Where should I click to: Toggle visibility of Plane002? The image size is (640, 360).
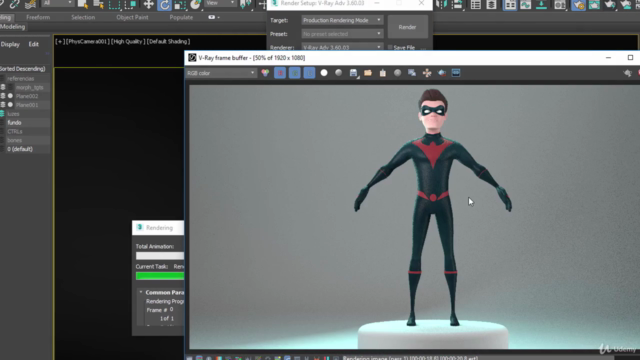10,96
